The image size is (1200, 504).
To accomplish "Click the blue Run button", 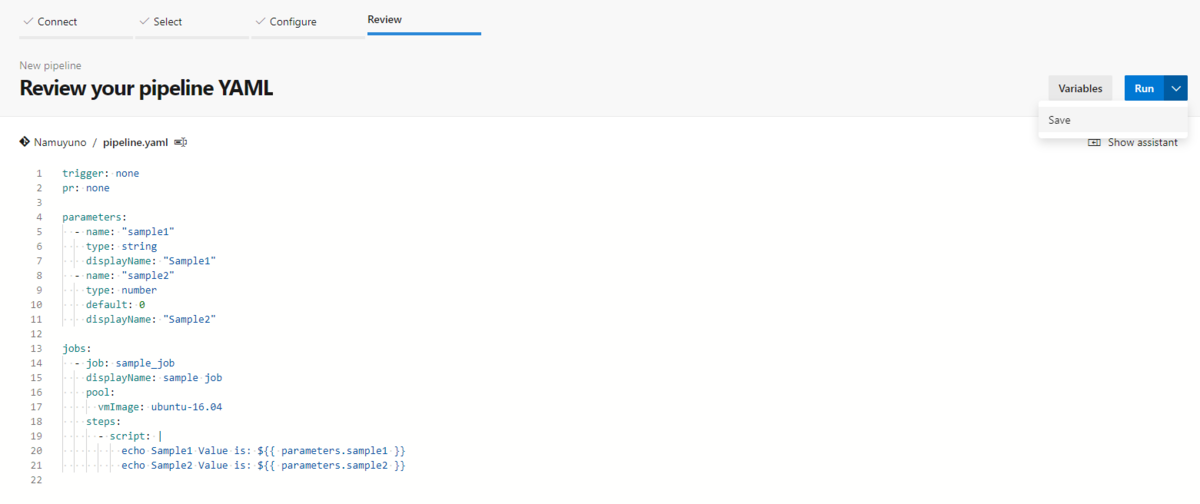I will click(1144, 88).
